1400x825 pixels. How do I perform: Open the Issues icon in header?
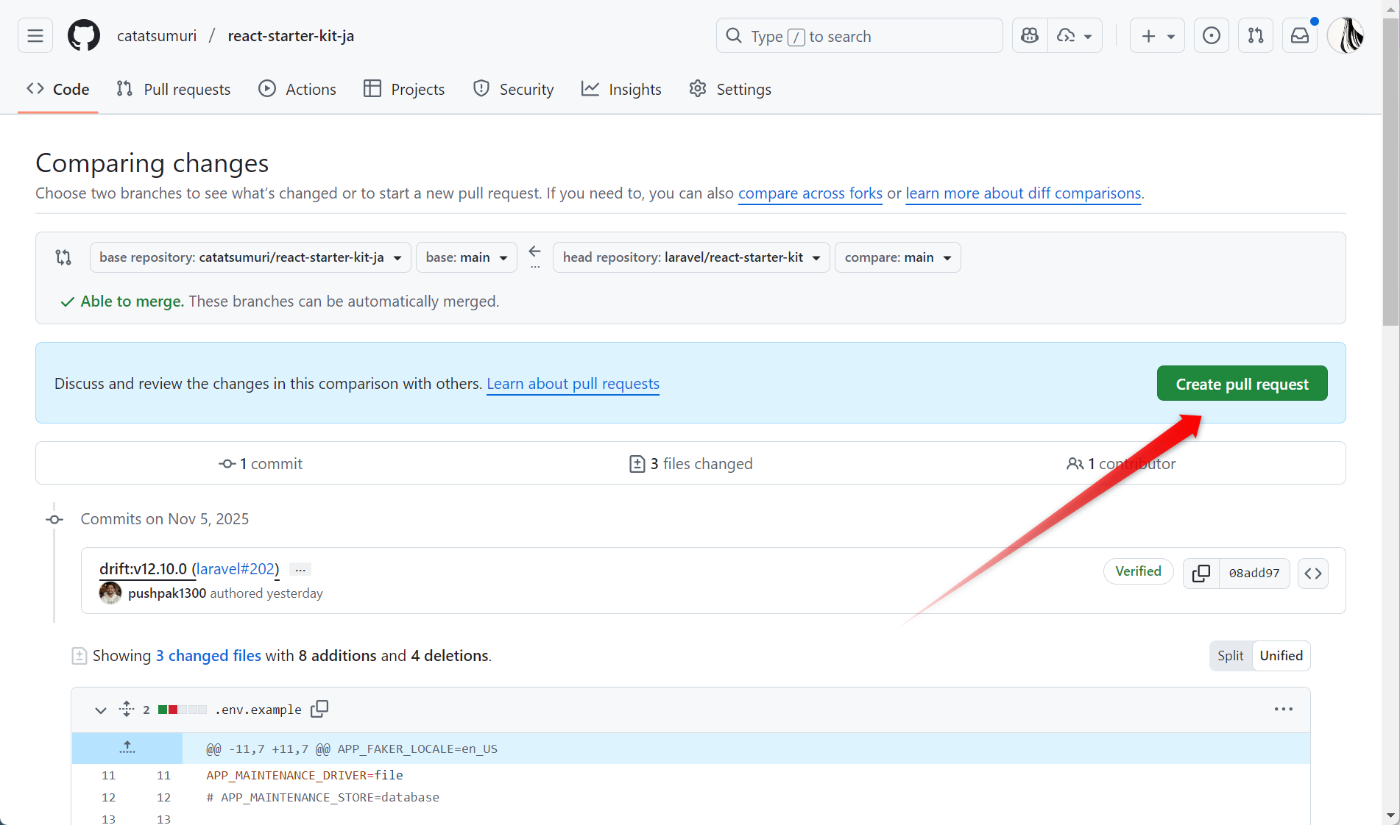pyautogui.click(x=1211, y=36)
